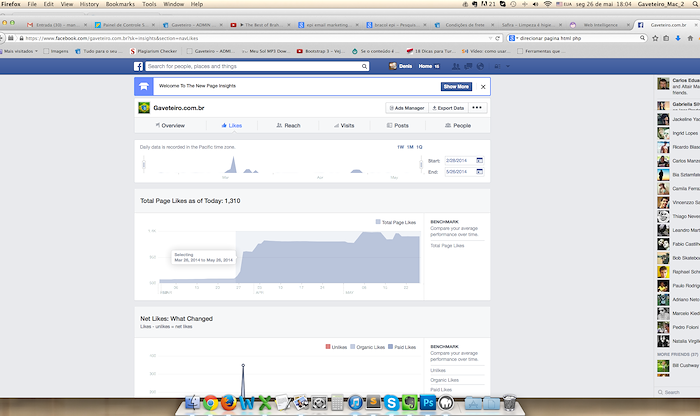
Task: Open the Firefox downloads arrow icon
Action: tap(678, 38)
